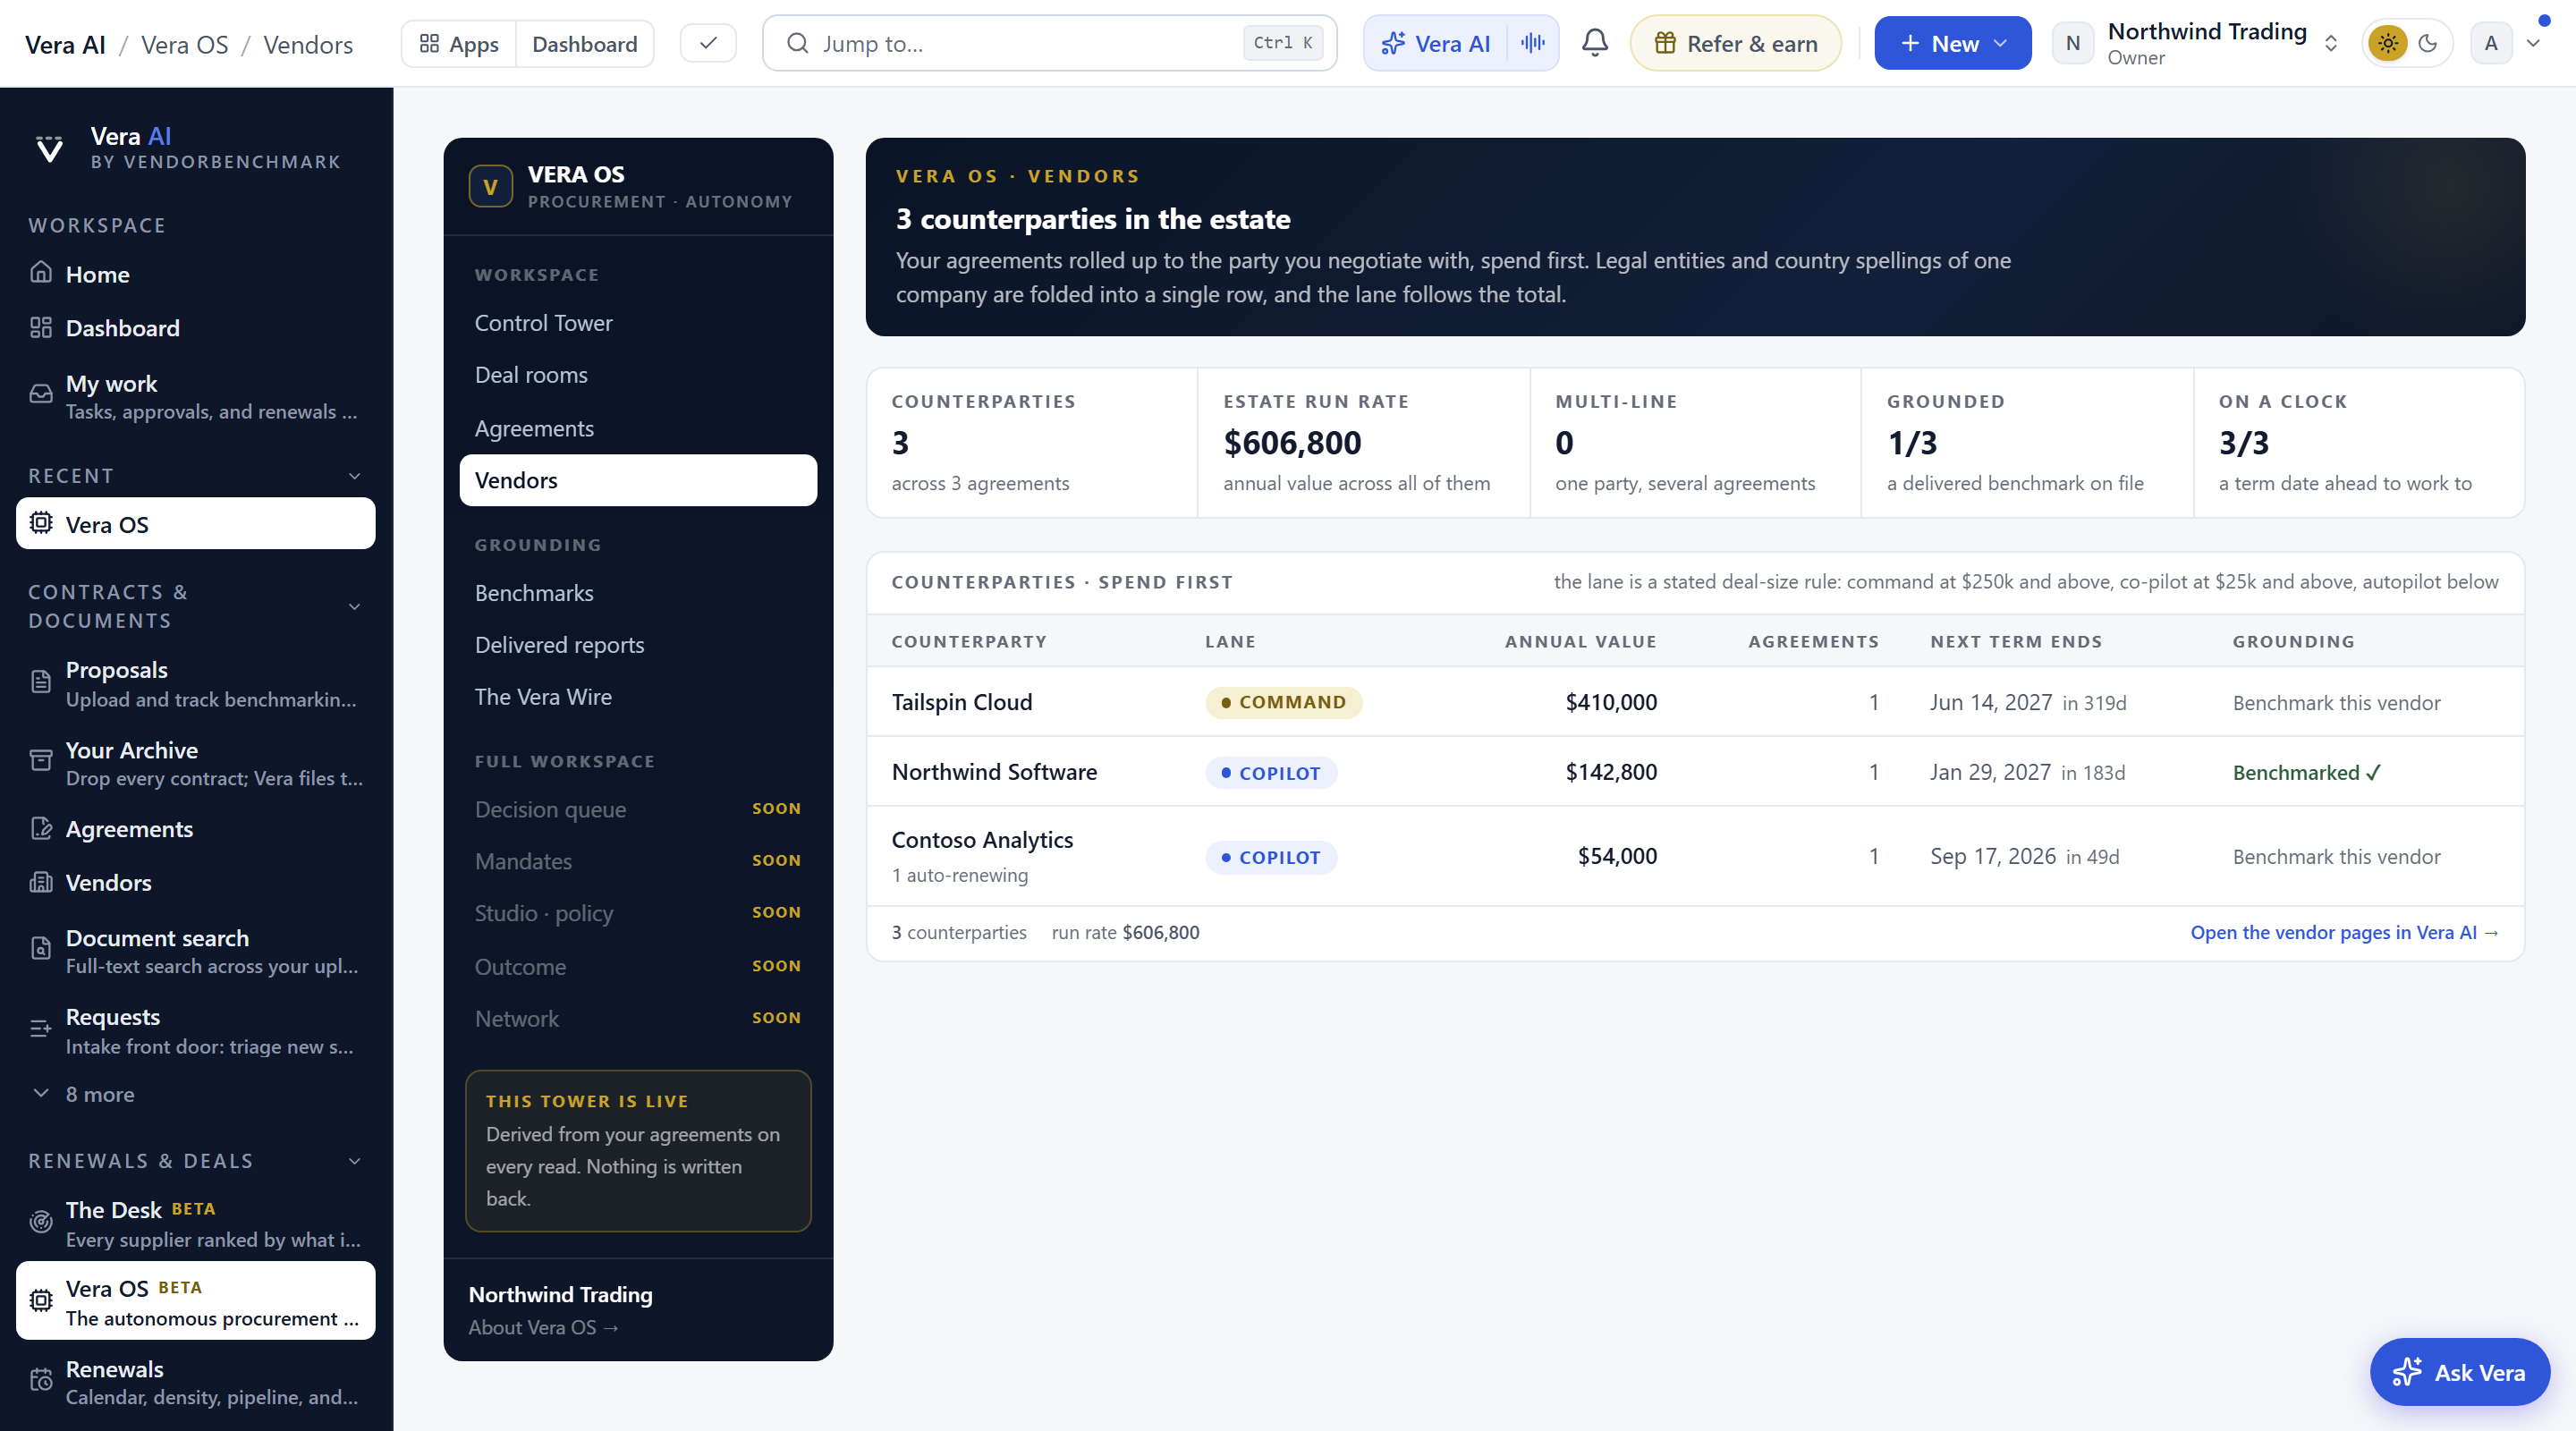Click the Jump to search field
This screenshot has height=1431, width=2576.
coord(1049,43)
